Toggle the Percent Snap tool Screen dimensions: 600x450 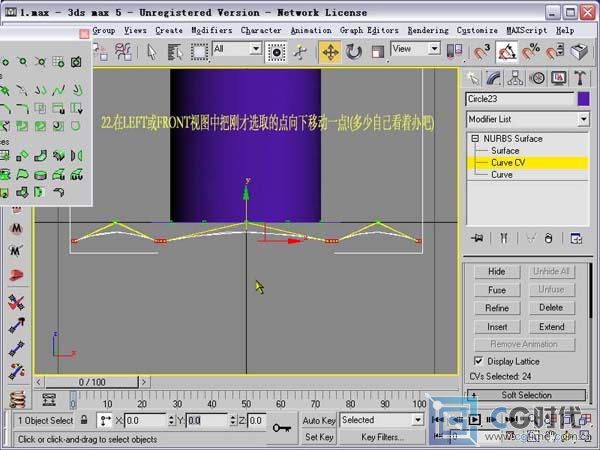(531, 52)
